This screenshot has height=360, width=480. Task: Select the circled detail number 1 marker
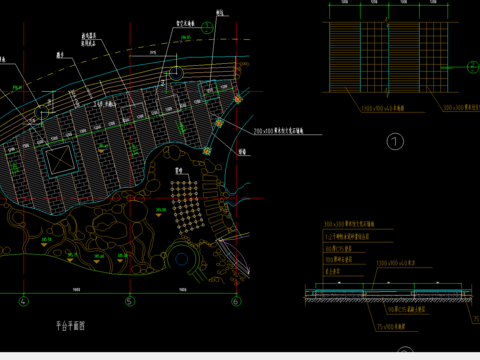pyautogui.click(x=395, y=142)
